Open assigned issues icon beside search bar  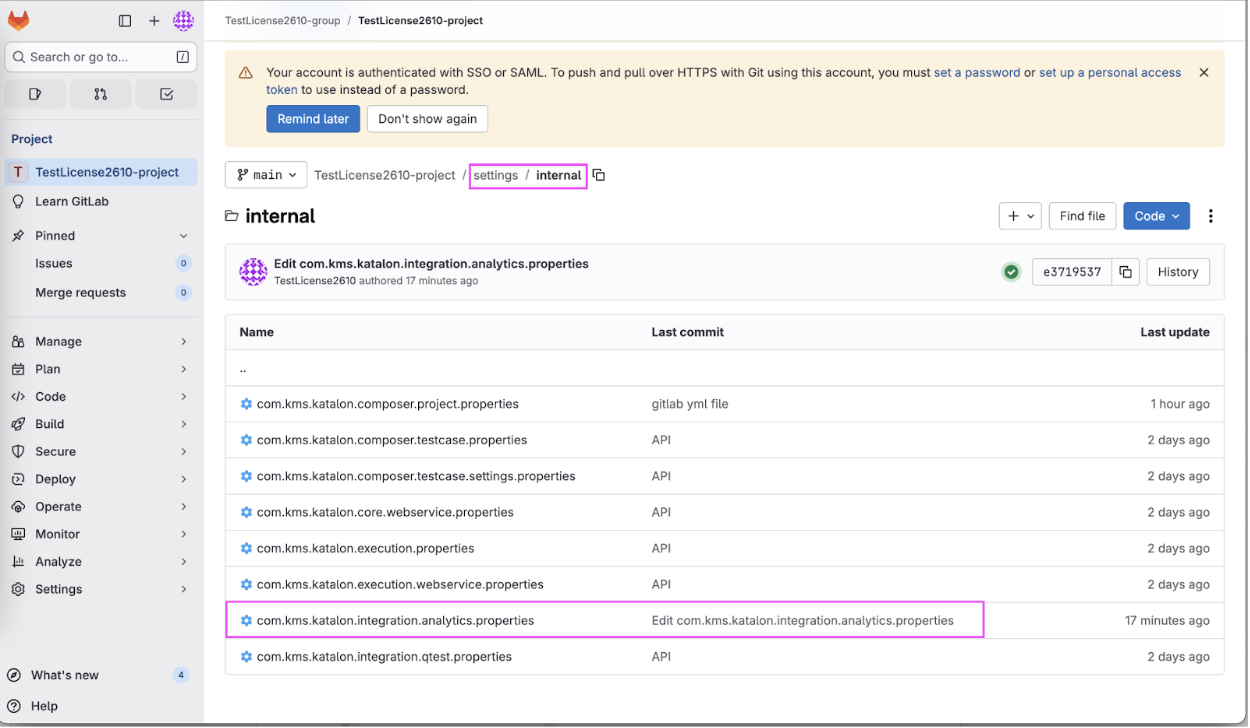[35, 92]
